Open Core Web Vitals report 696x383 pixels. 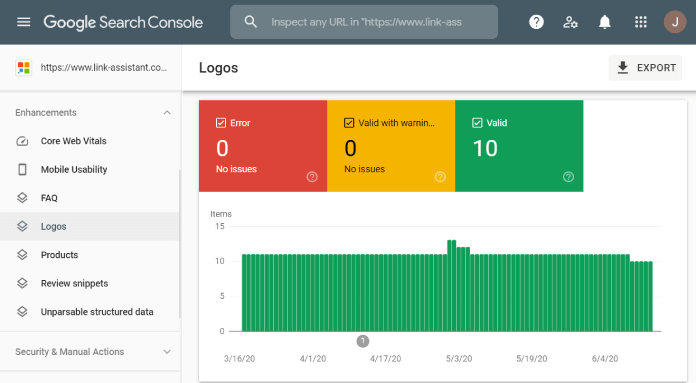pos(90,141)
